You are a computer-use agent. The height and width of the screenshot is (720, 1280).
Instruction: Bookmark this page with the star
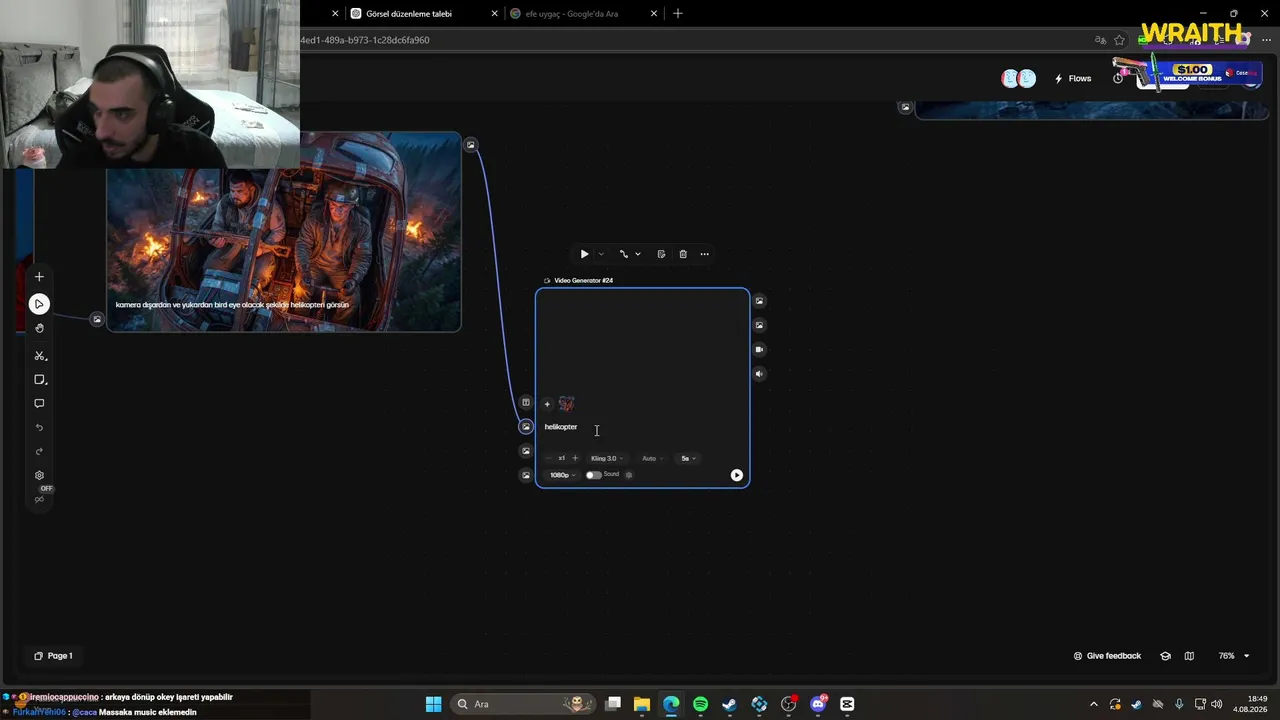coord(1119,40)
